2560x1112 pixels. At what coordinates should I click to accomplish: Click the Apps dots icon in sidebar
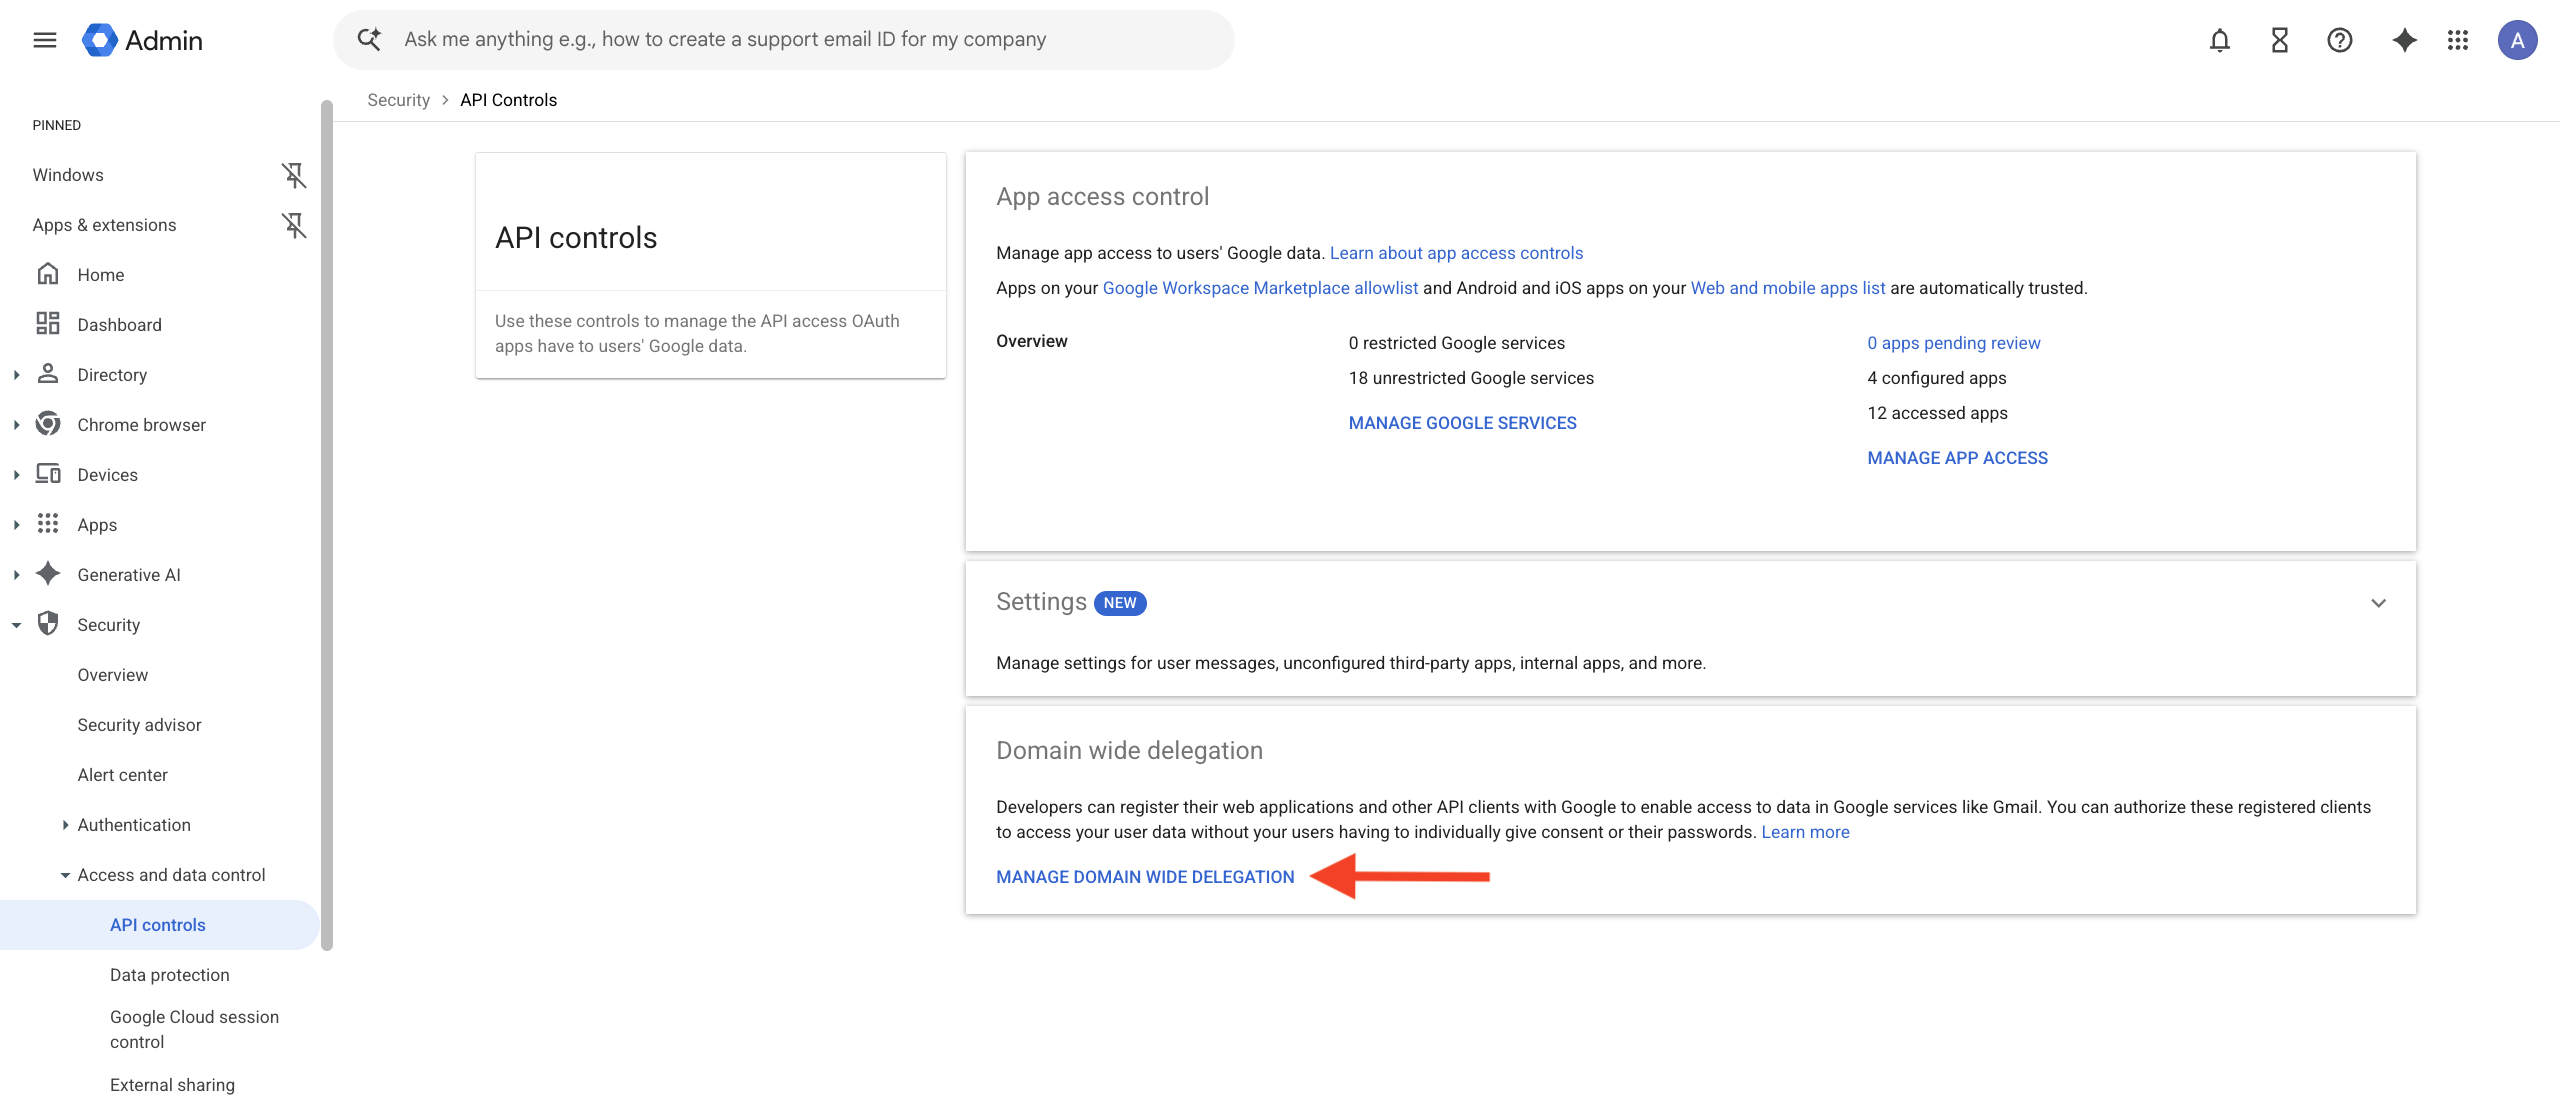point(48,524)
